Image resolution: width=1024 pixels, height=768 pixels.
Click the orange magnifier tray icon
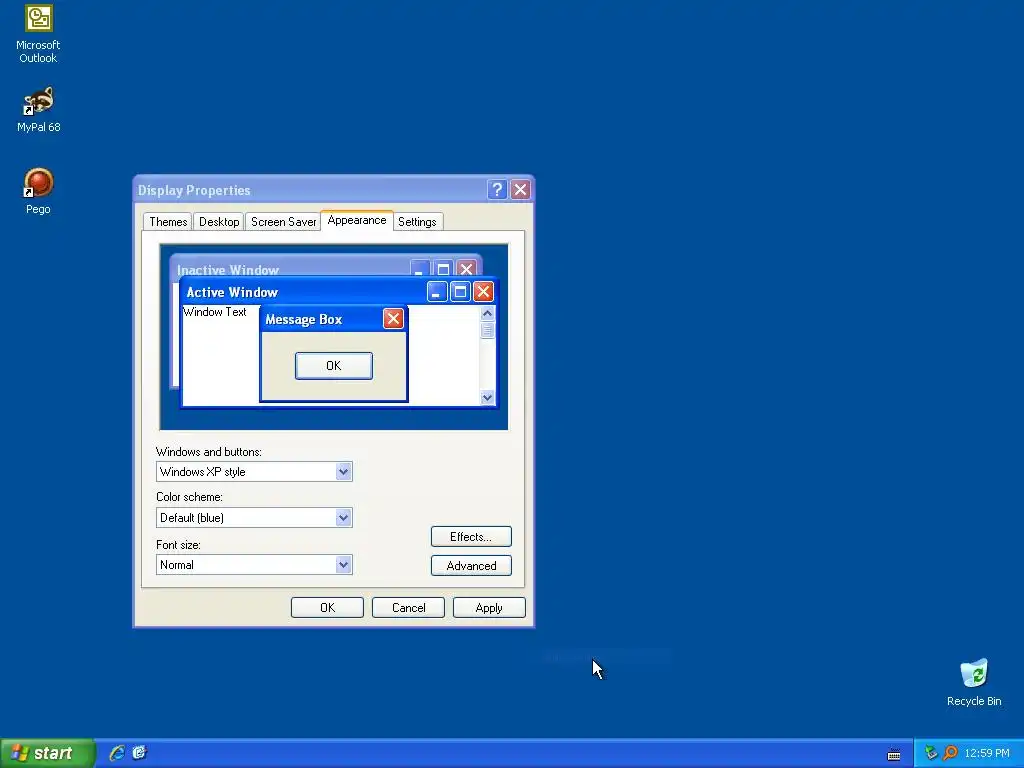click(950, 753)
